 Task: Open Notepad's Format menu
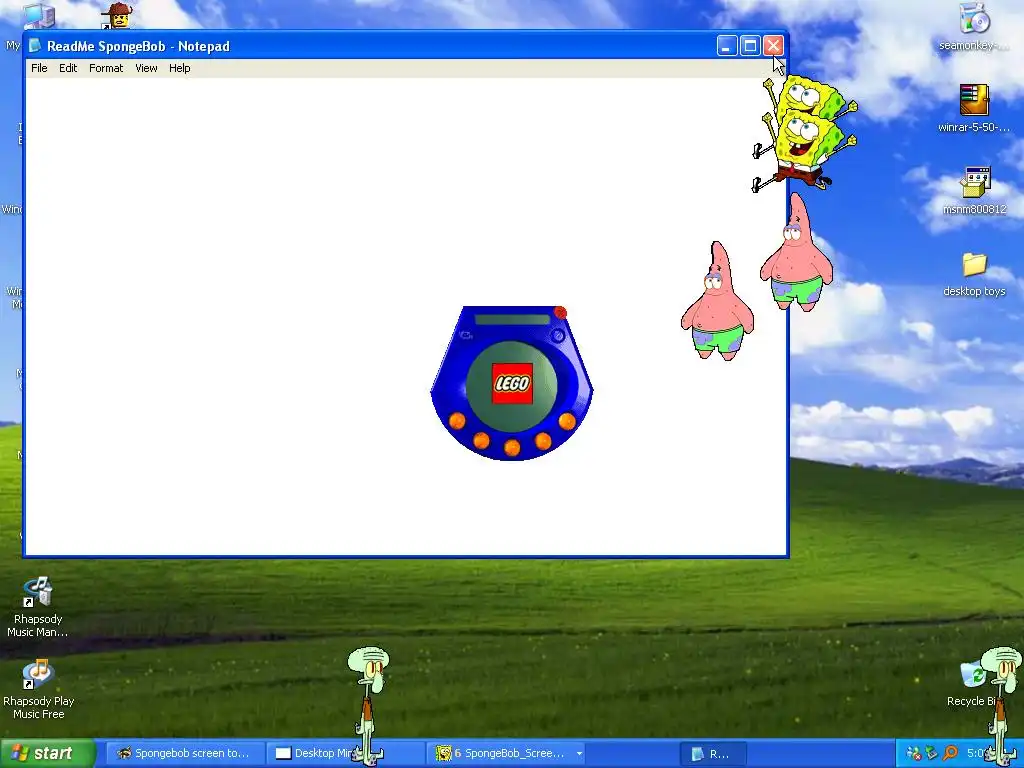(106, 68)
